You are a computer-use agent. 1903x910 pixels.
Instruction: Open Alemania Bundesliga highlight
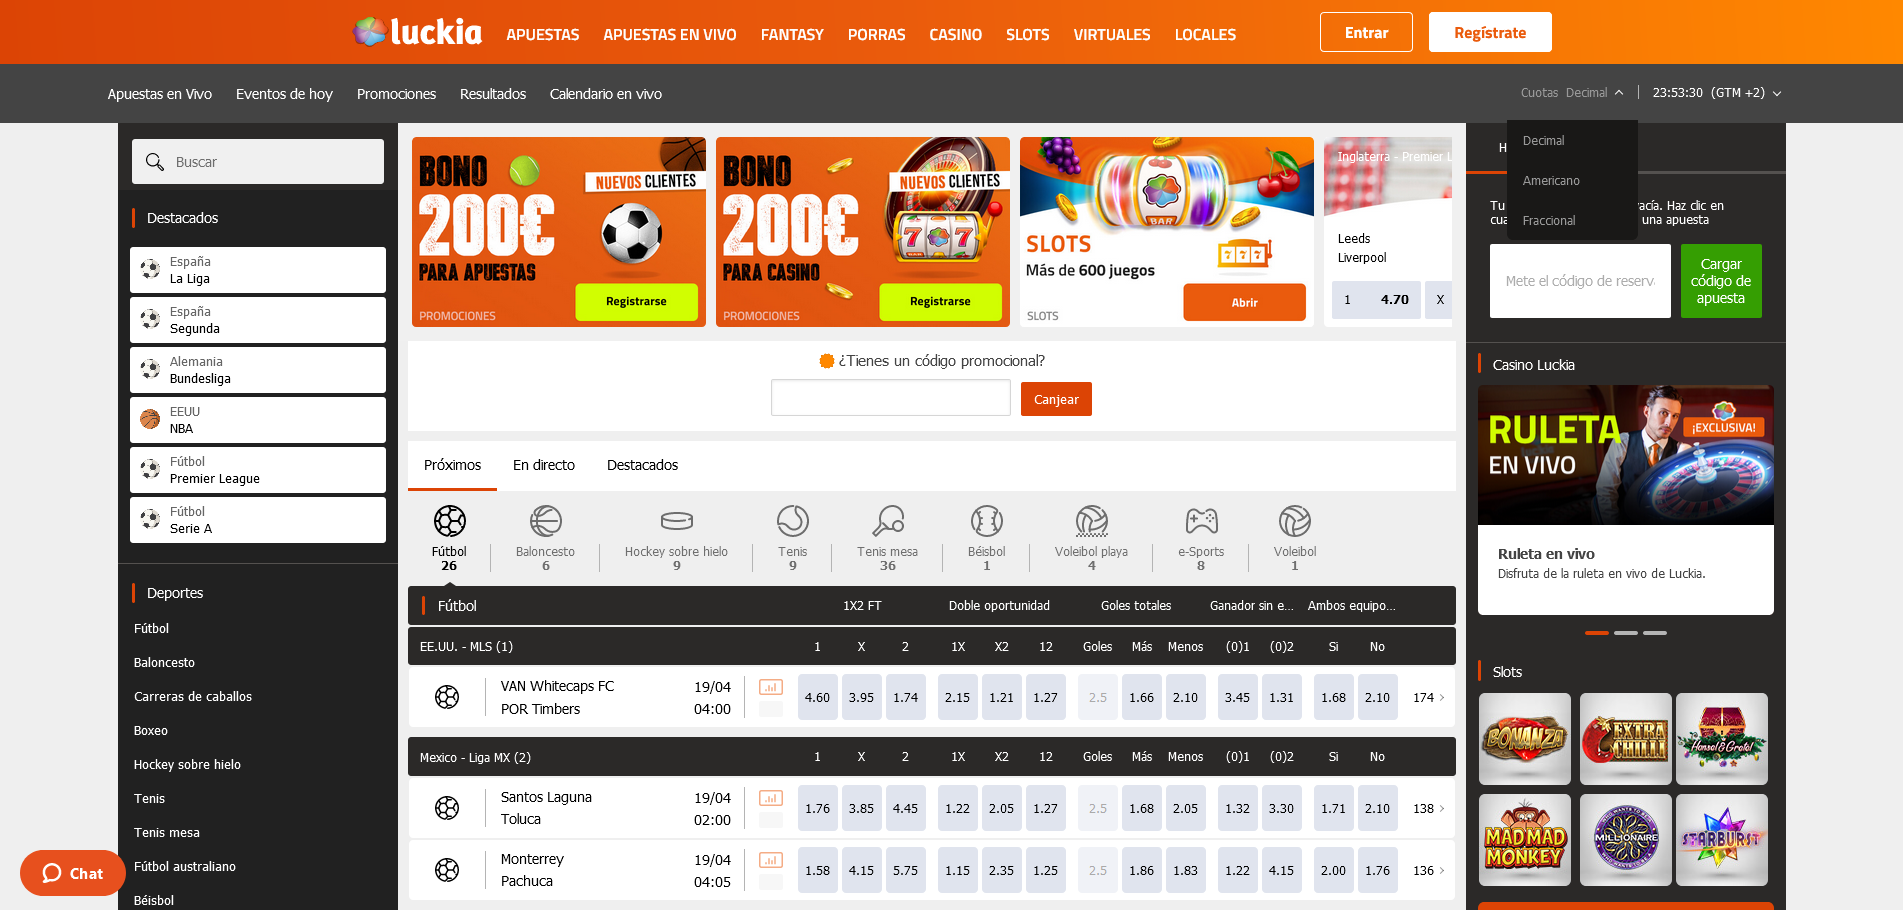pyautogui.click(x=258, y=370)
